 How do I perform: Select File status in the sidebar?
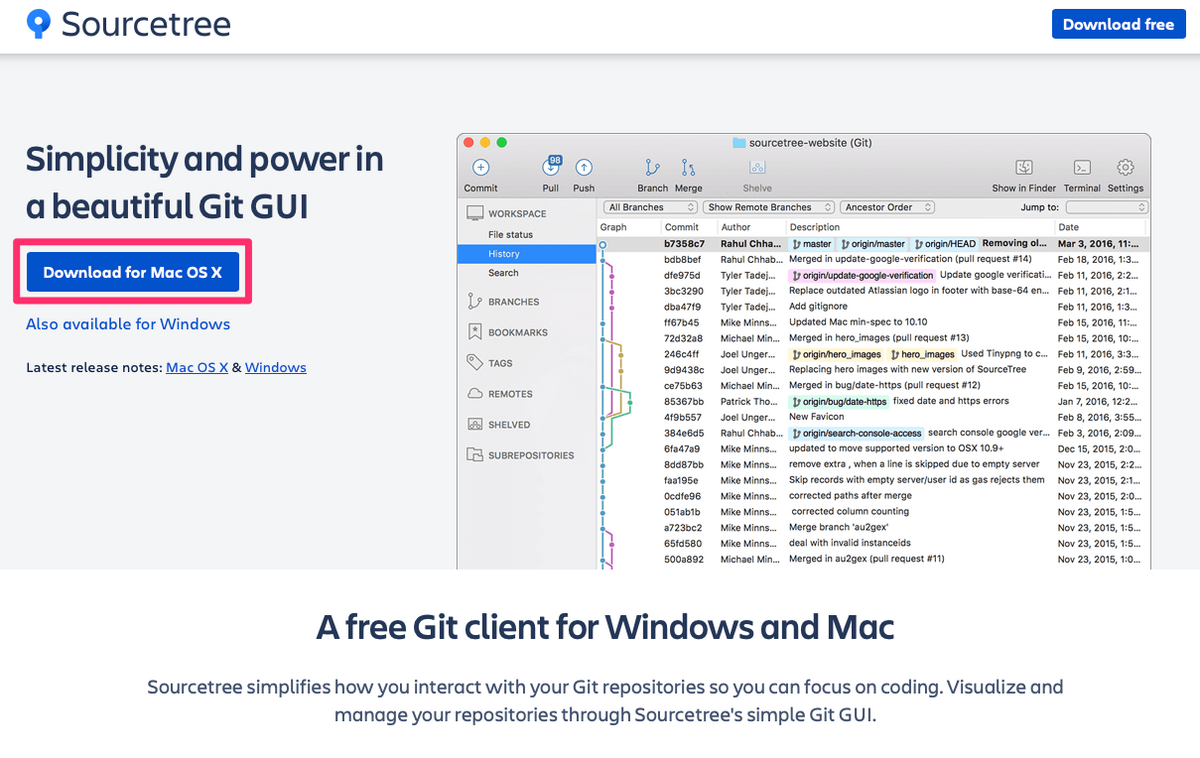(510, 235)
